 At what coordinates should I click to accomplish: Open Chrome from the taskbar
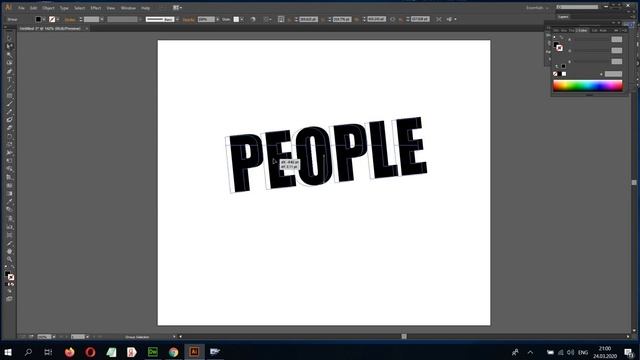[x=173, y=352]
